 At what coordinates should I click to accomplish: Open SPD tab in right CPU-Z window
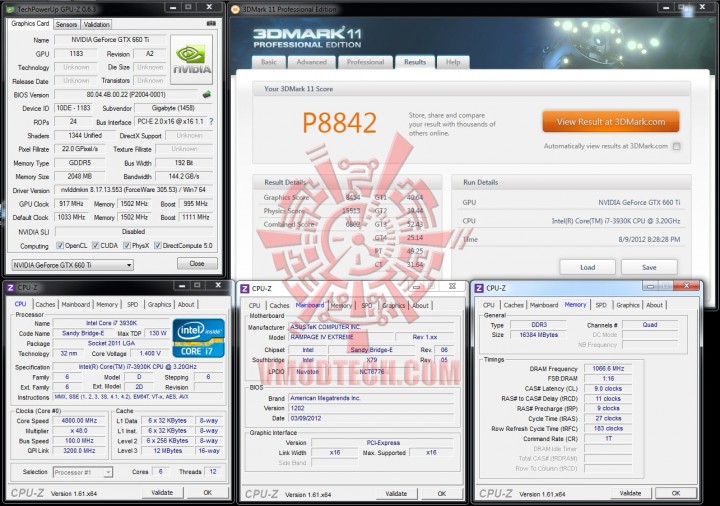point(601,305)
